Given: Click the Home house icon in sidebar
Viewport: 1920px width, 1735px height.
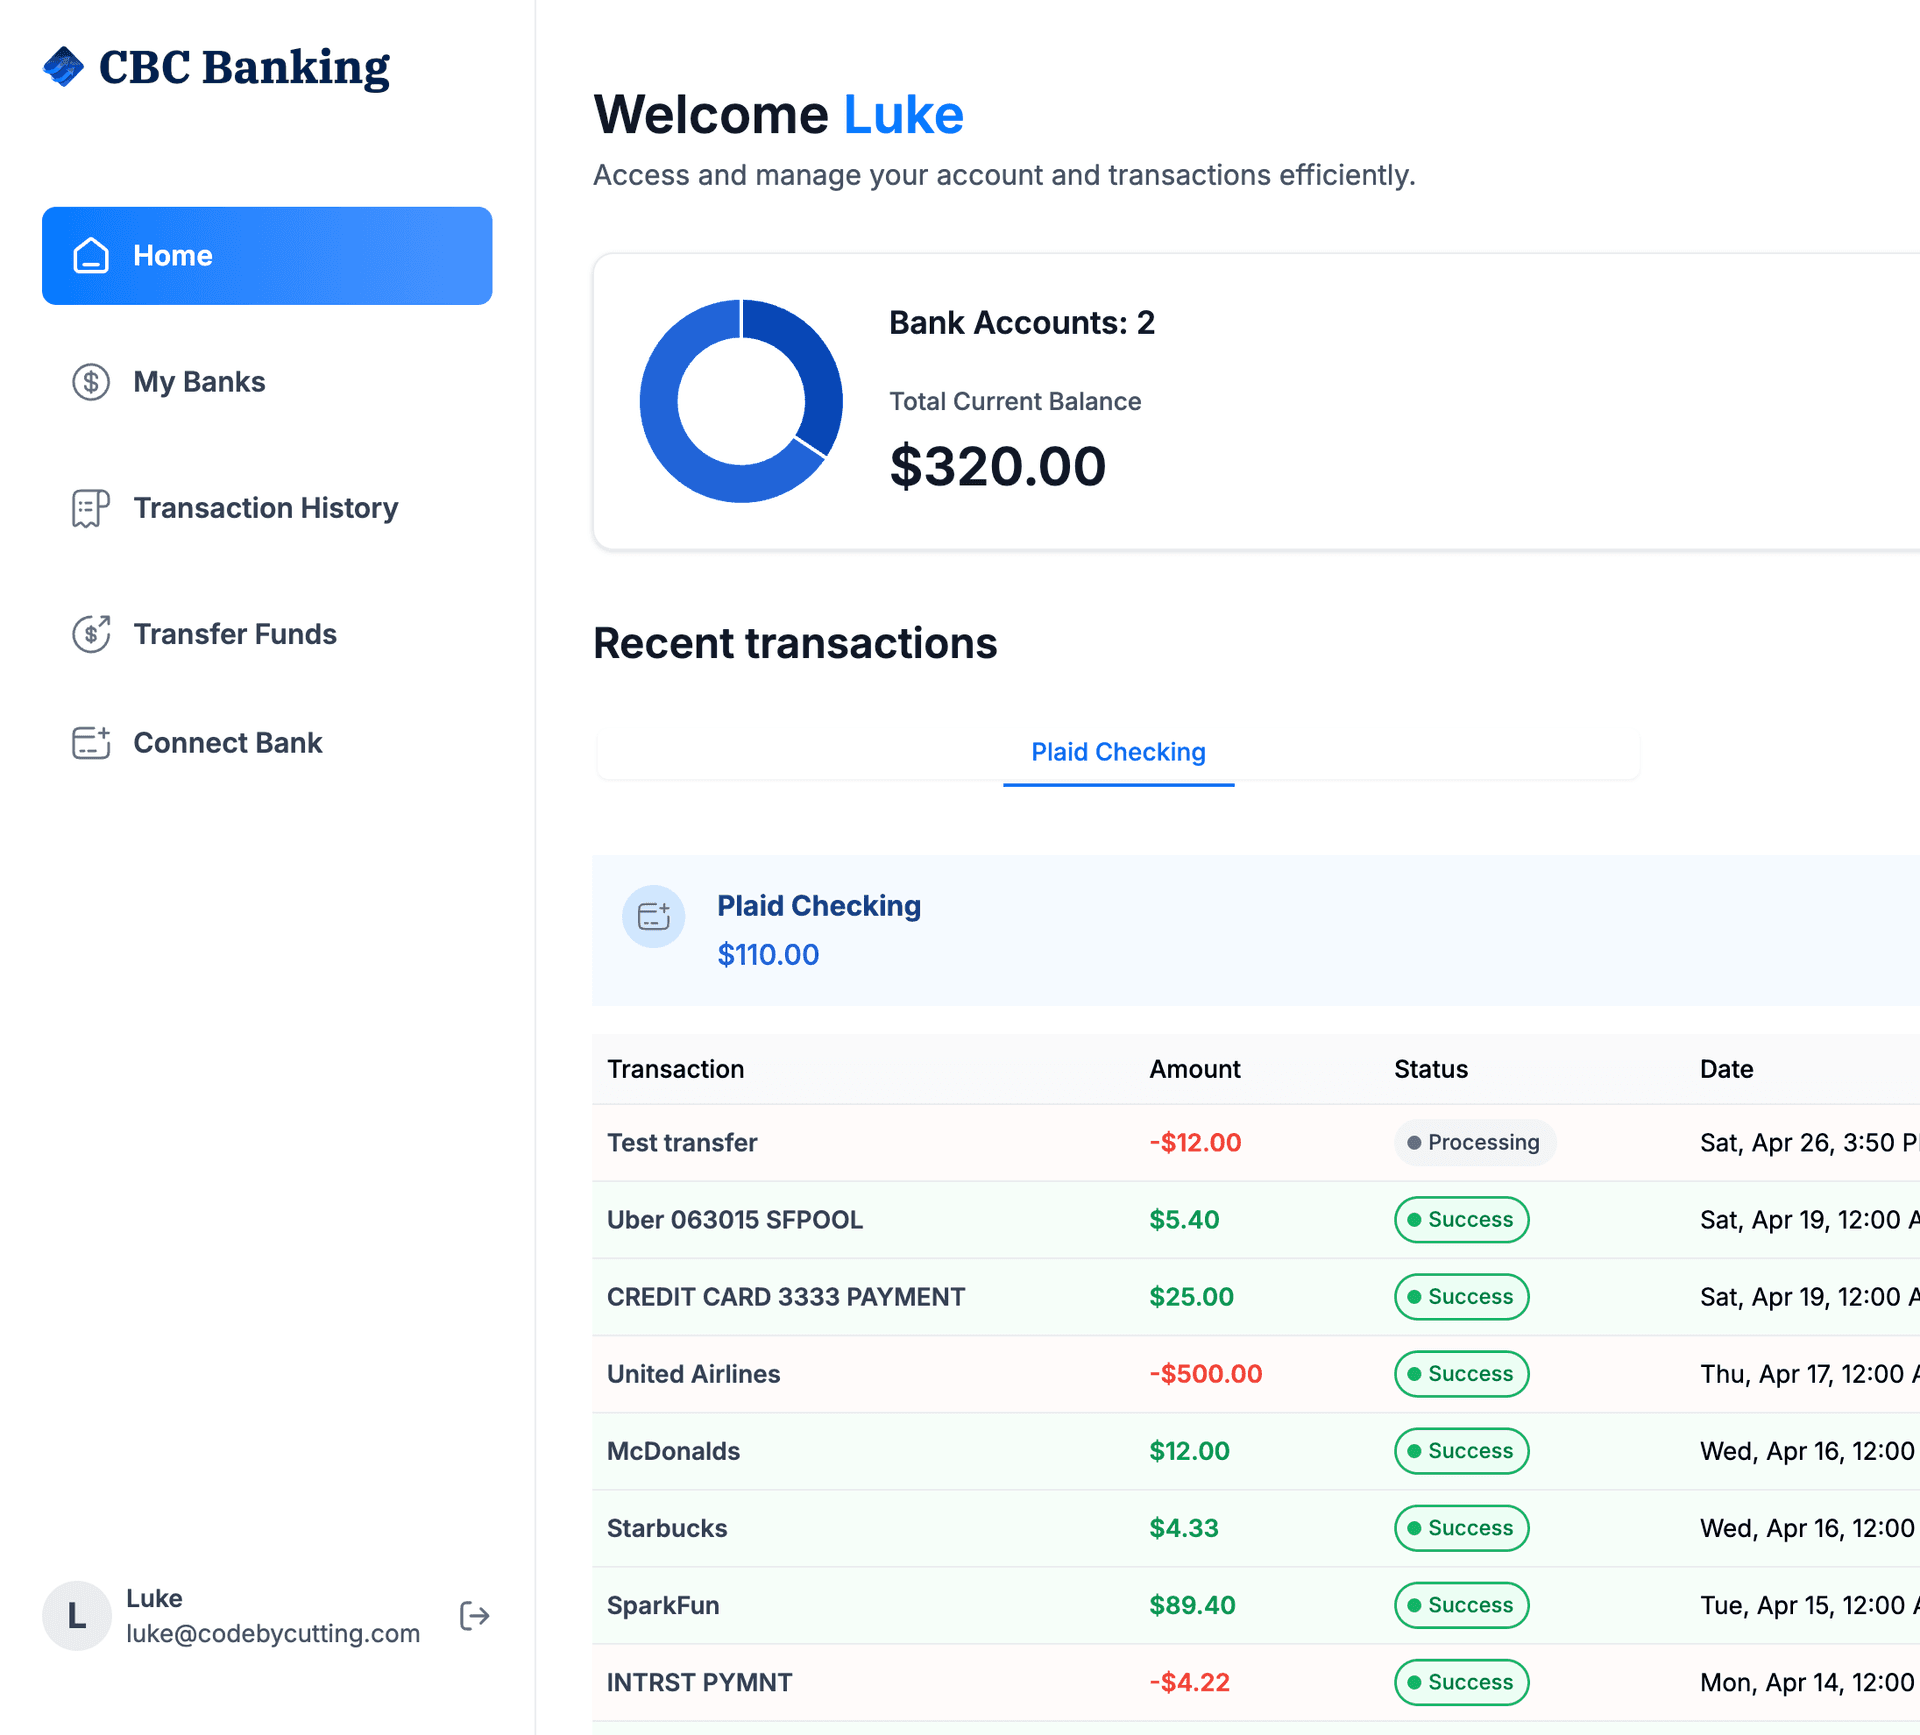Looking at the screenshot, I should (x=91, y=256).
